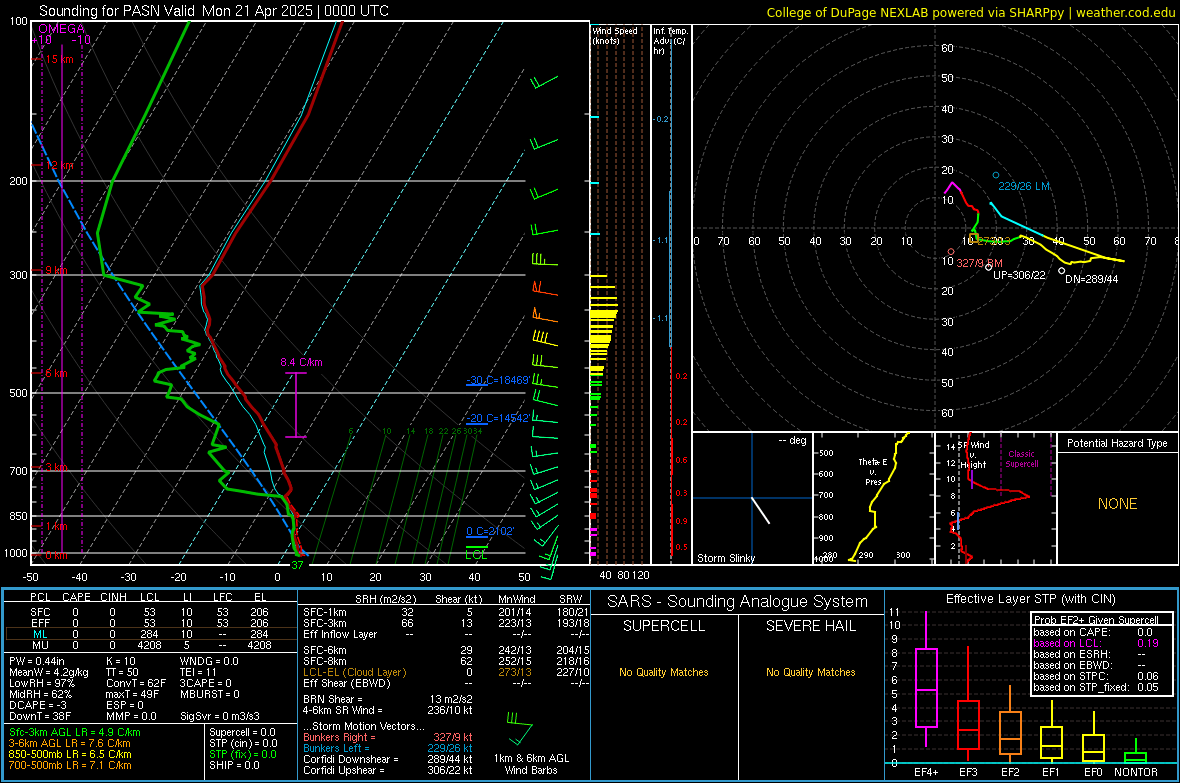Click the 'Wind Speed (knots)' panel header

(x=615, y=35)
